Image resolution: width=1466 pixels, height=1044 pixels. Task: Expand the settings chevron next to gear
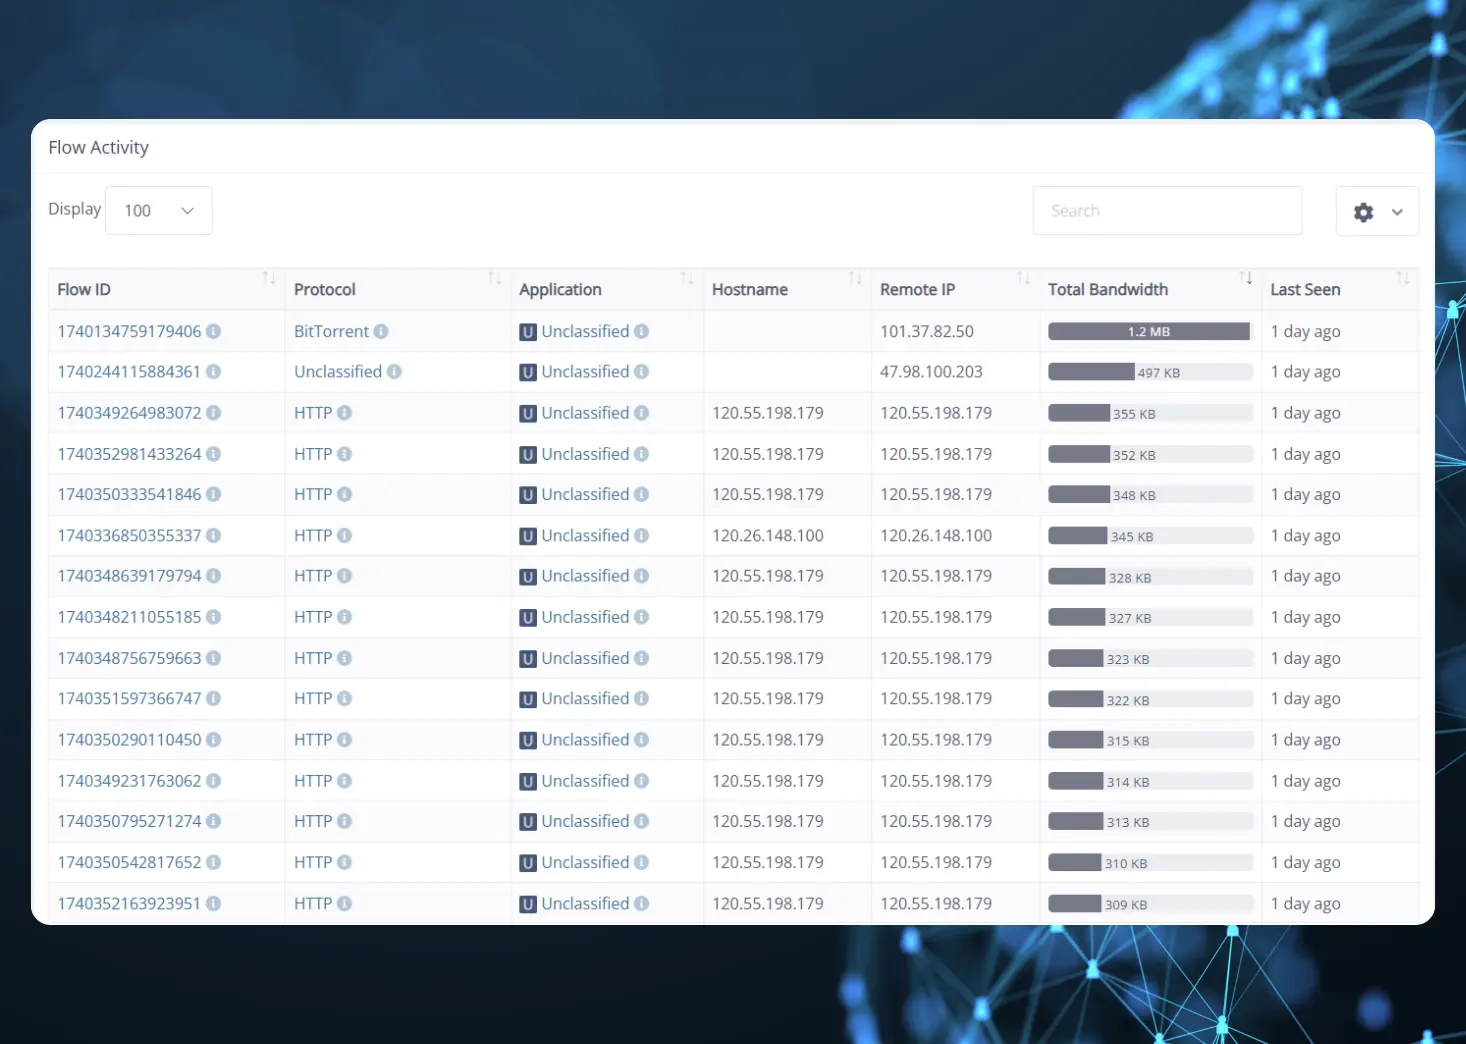(1397, 212)
